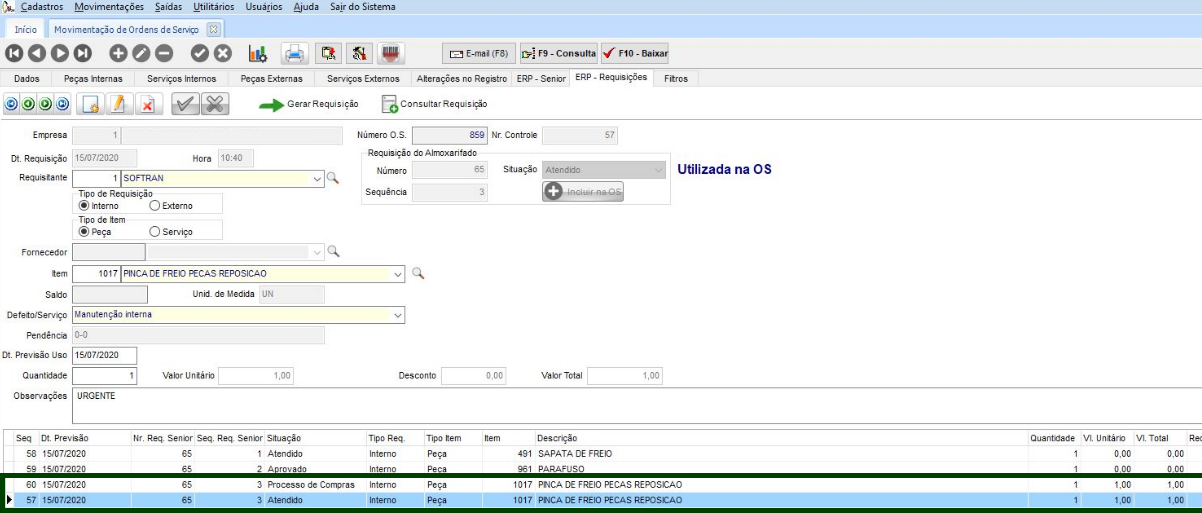This screenshot has width=1202, height=513.
Task: Click the small green next-requisition arrow
Action: pyautogui.click(x=45, y=103)
